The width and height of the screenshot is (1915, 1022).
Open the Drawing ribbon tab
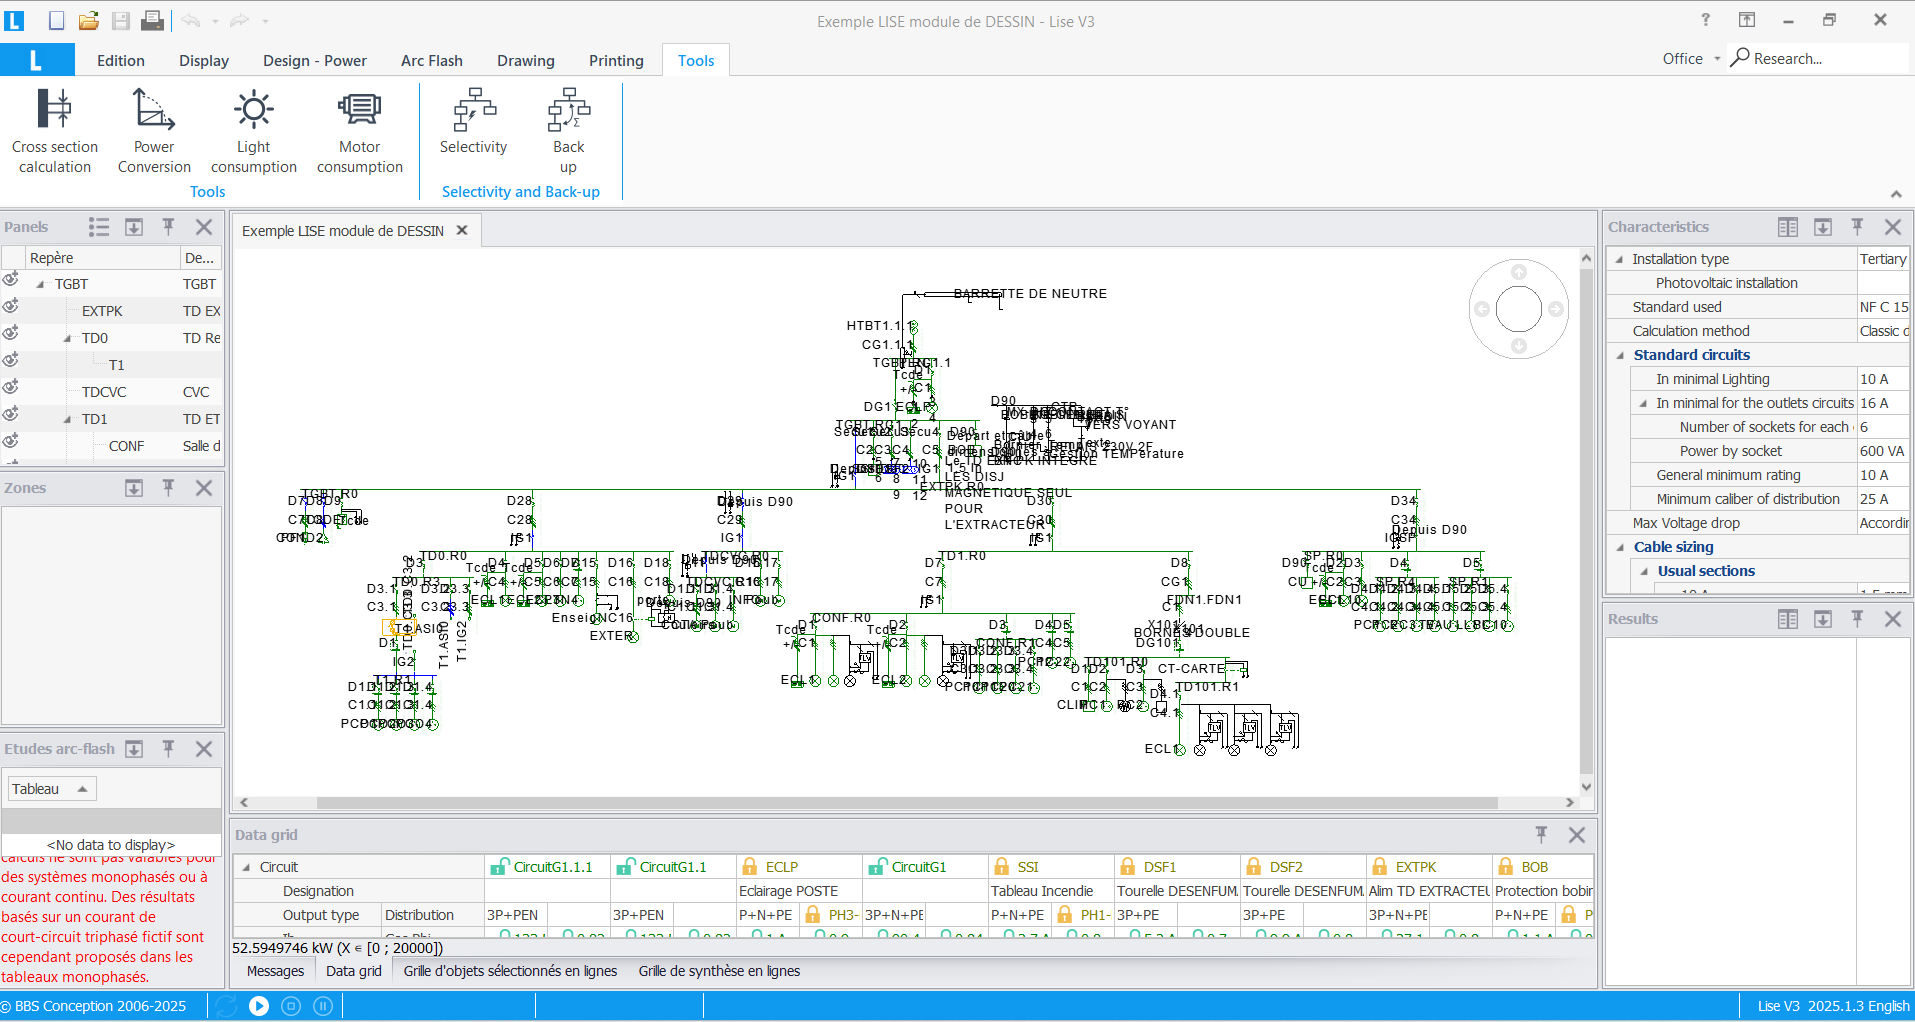point(525,60)
